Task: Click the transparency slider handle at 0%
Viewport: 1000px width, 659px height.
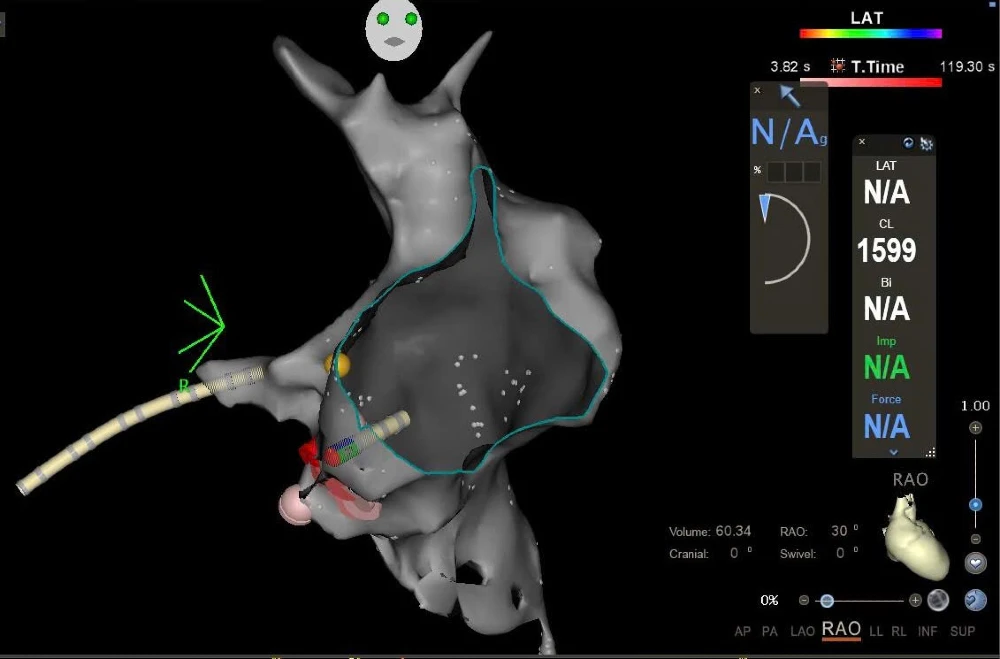Action: click(x=826, y=600)
